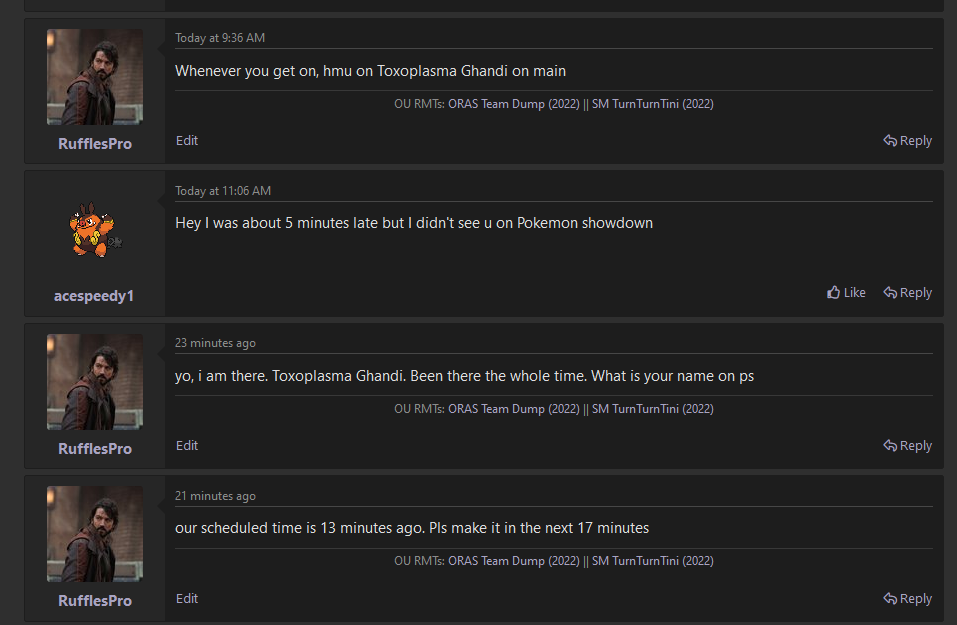The image size is (957, 625).
Task: Open RufflesPro username under the 9:36 AM post
Action: click(95, 144)
